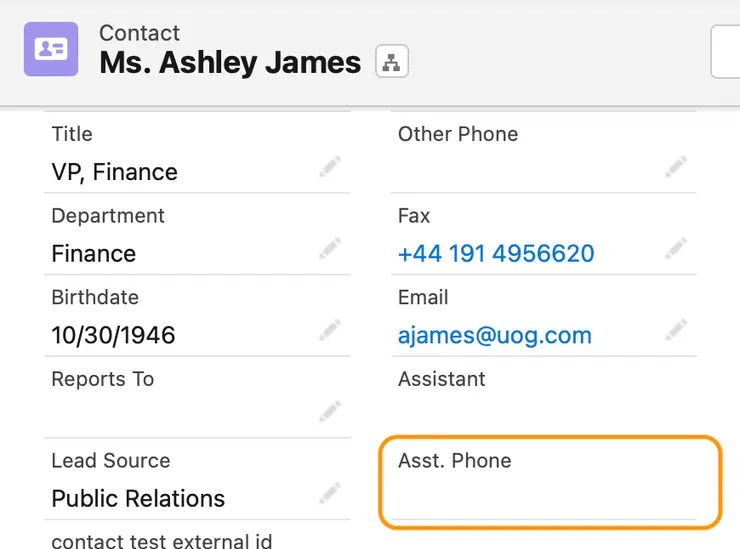740x549 pixels.
Task: Click the fax number +44 191 4956620
Action: (x=496, y=254)
